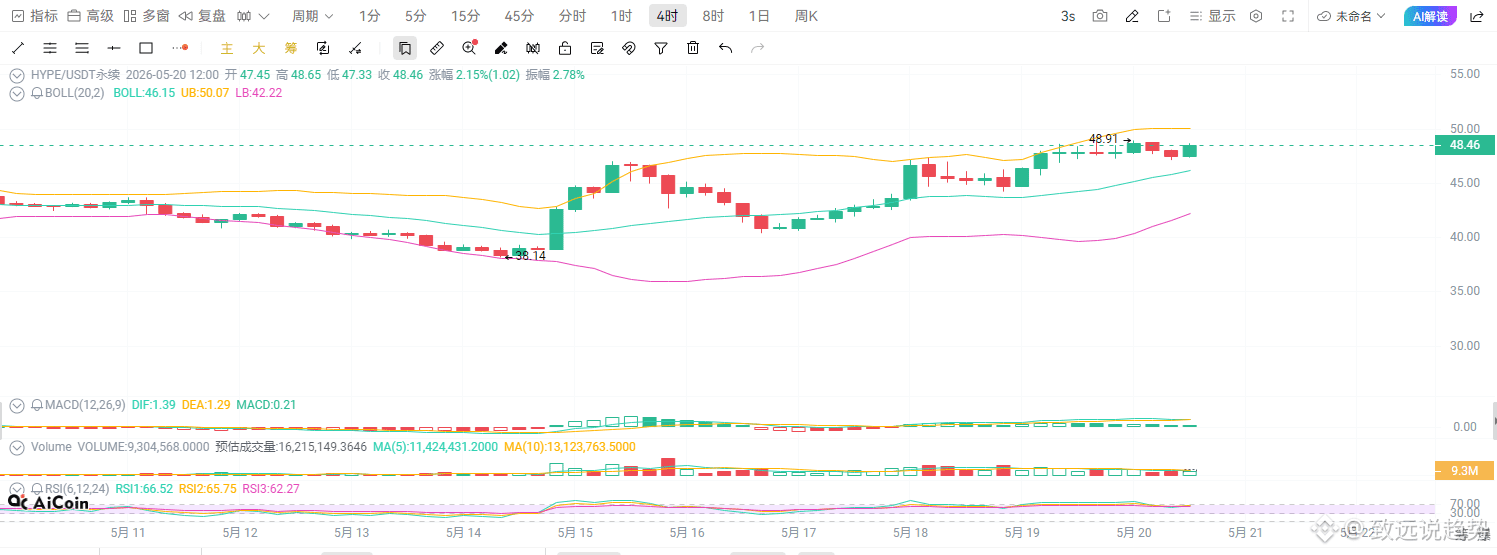This screenshot has height=555, width=1497.
Task: Collapse the RSI(6,12,24) indicator pane
Action: click(x=17, y=489)
